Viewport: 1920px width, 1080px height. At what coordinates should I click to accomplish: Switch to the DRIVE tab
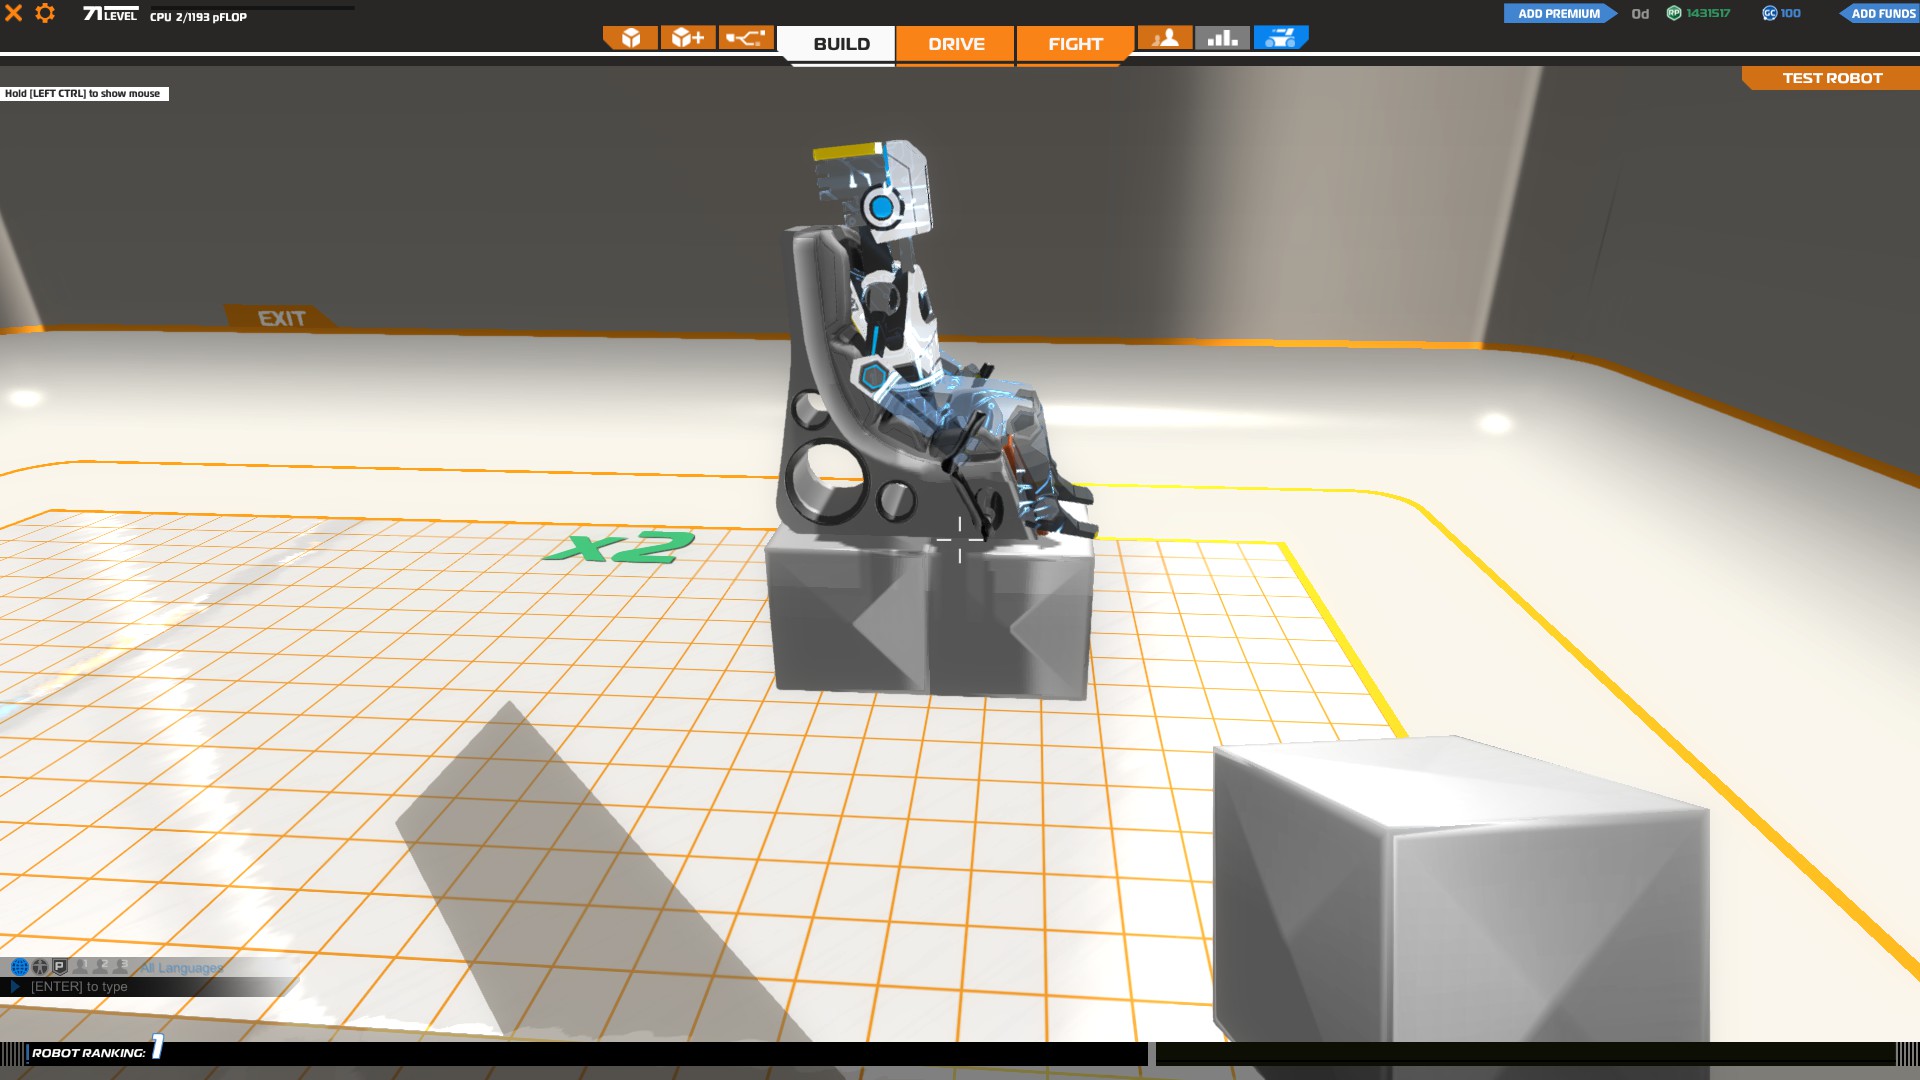point(956,44)
